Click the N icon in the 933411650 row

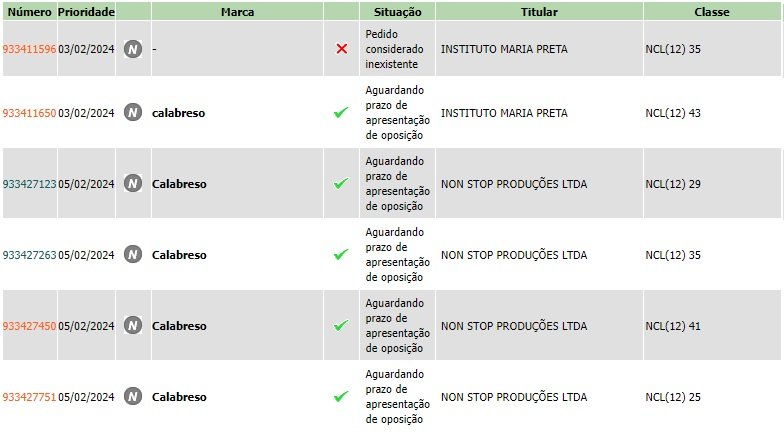coord(133,112)
